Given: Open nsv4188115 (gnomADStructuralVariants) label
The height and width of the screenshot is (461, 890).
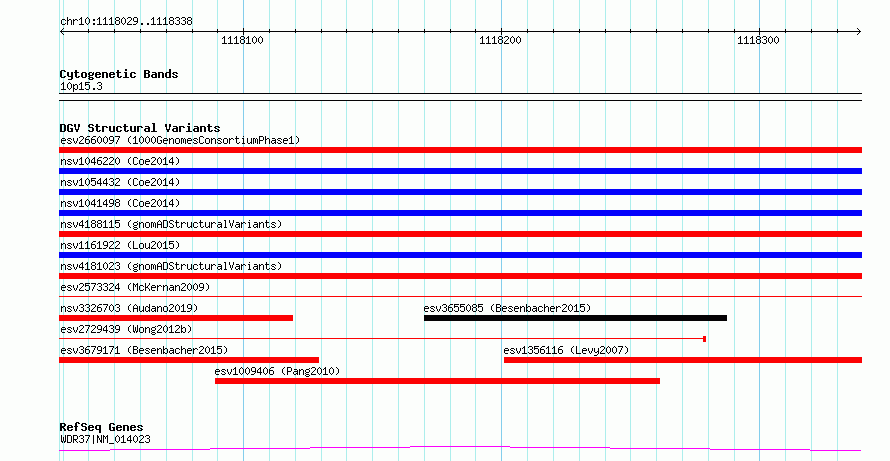Looking at the screenshot, I should tap(171, 224).
